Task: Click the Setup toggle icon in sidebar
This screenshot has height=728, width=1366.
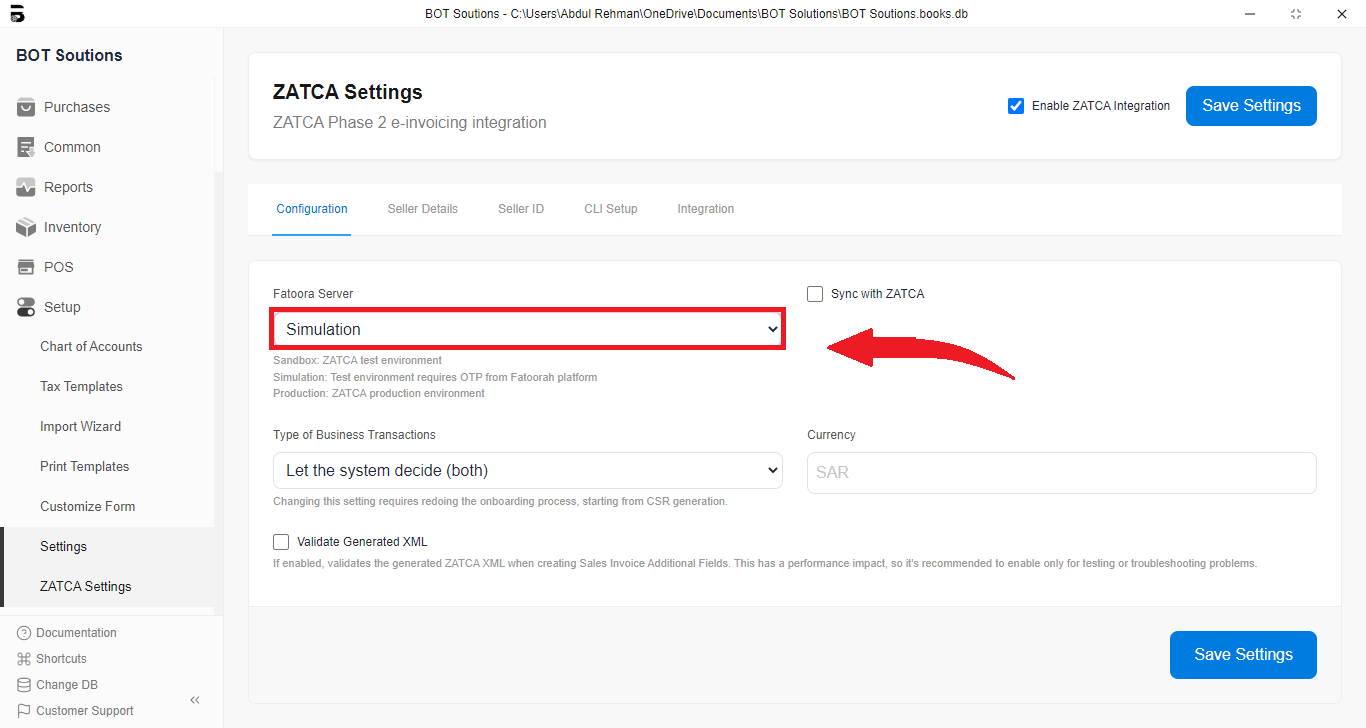Action: [26, 307]
